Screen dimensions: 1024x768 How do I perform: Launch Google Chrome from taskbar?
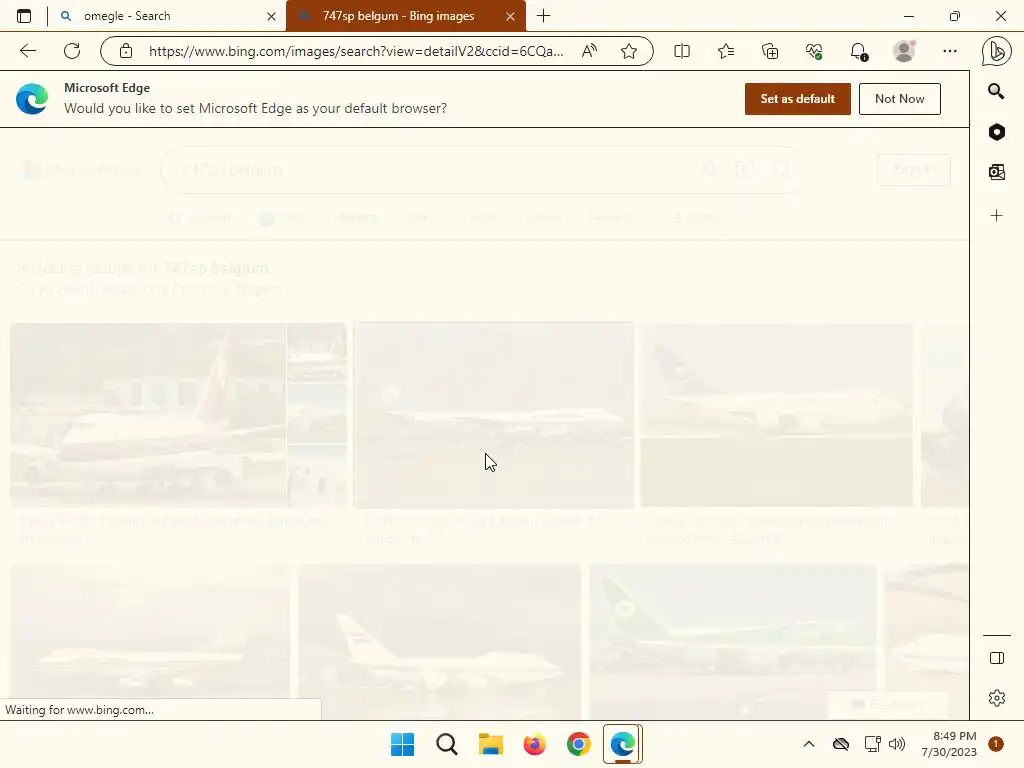pos(579,744)
